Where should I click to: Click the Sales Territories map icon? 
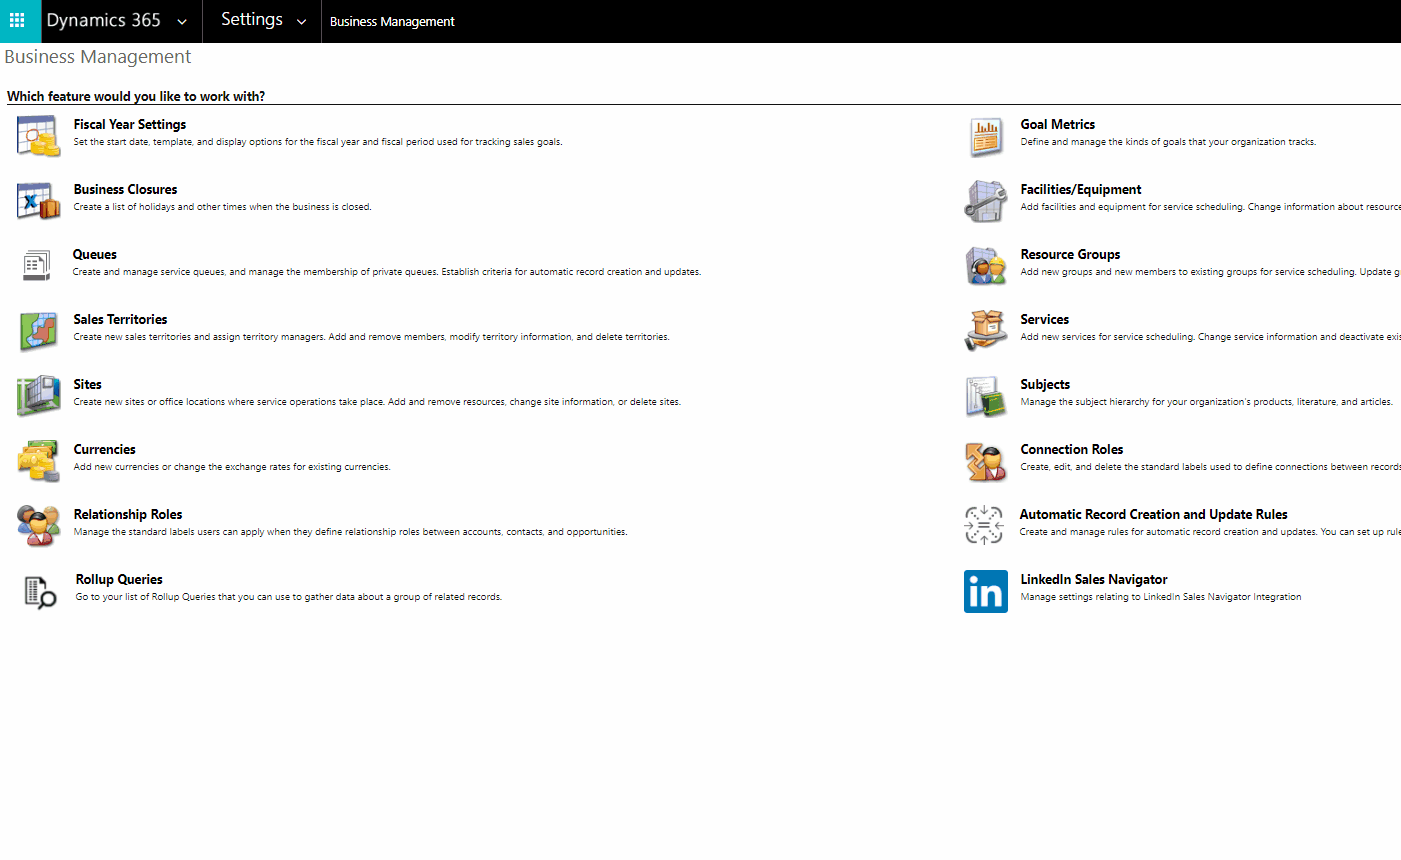coord(38,331)
